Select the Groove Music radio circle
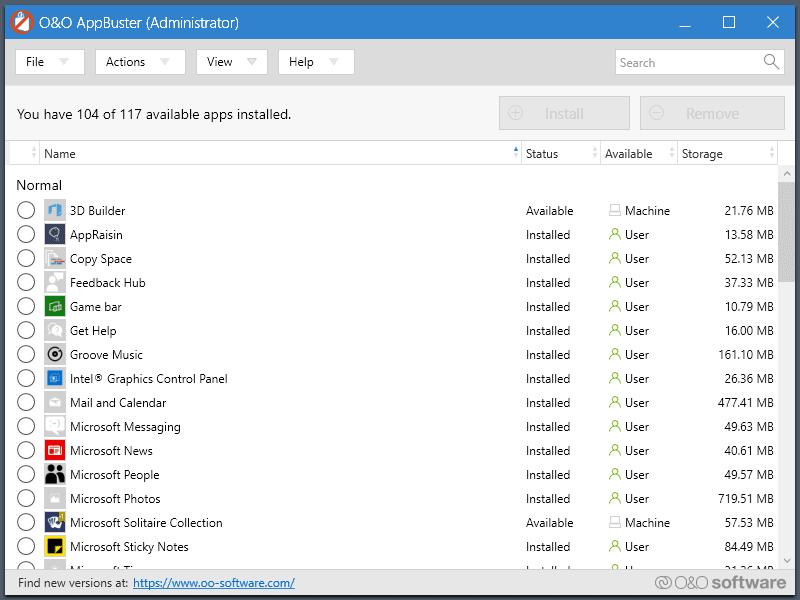 (x=26, y=354)
